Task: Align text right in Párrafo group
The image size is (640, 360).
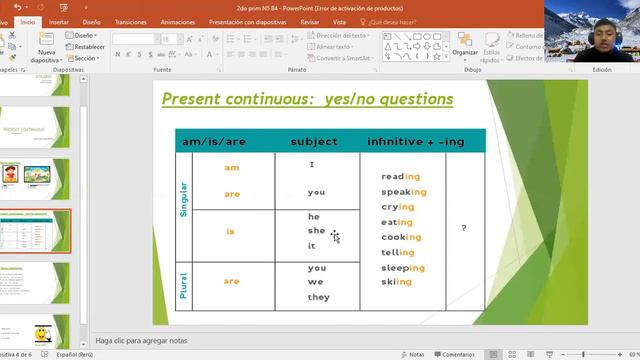Action: (x=253, y=54)
